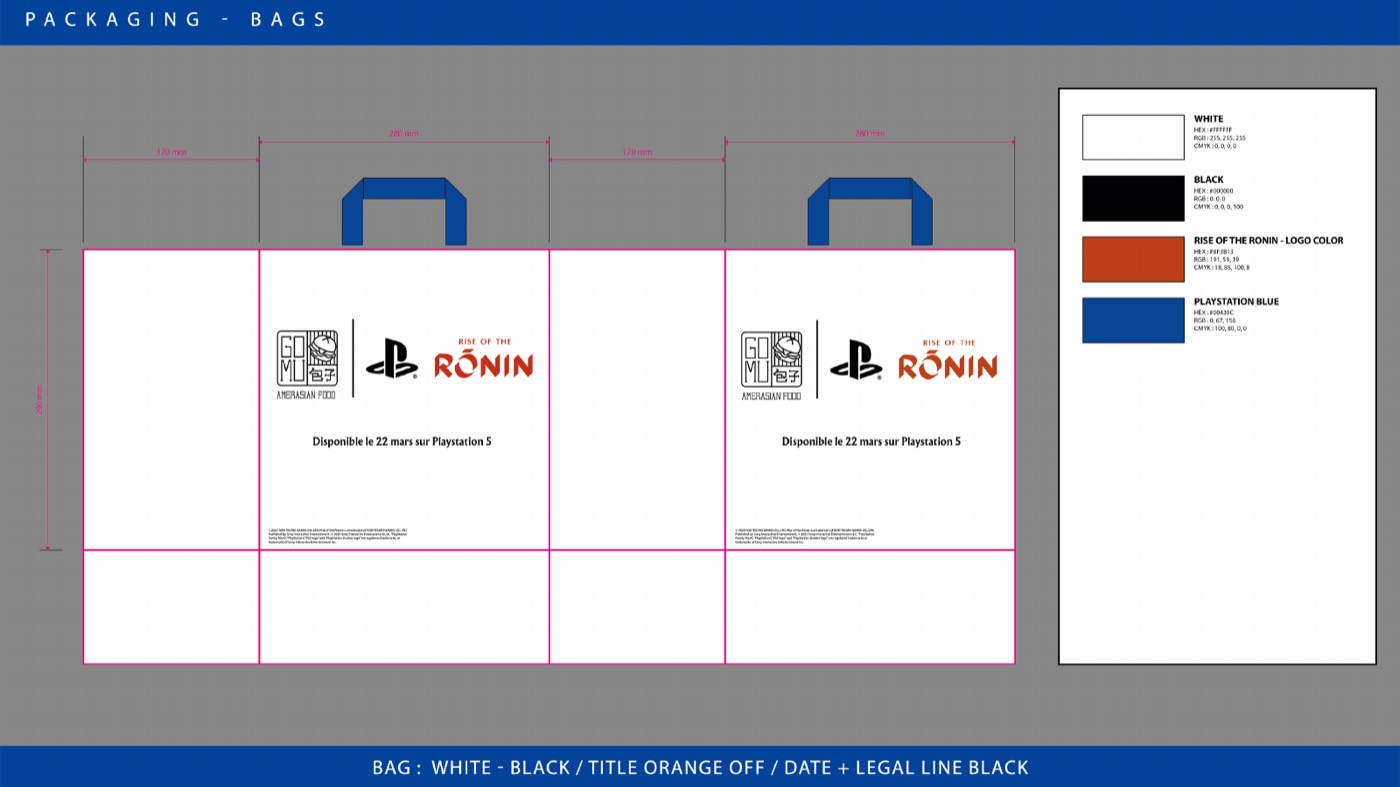Viewport: 1400px width, 787px height.
Task: Click the Rise of the Ronin logo, right bag
Action: (x=948, y=359)
